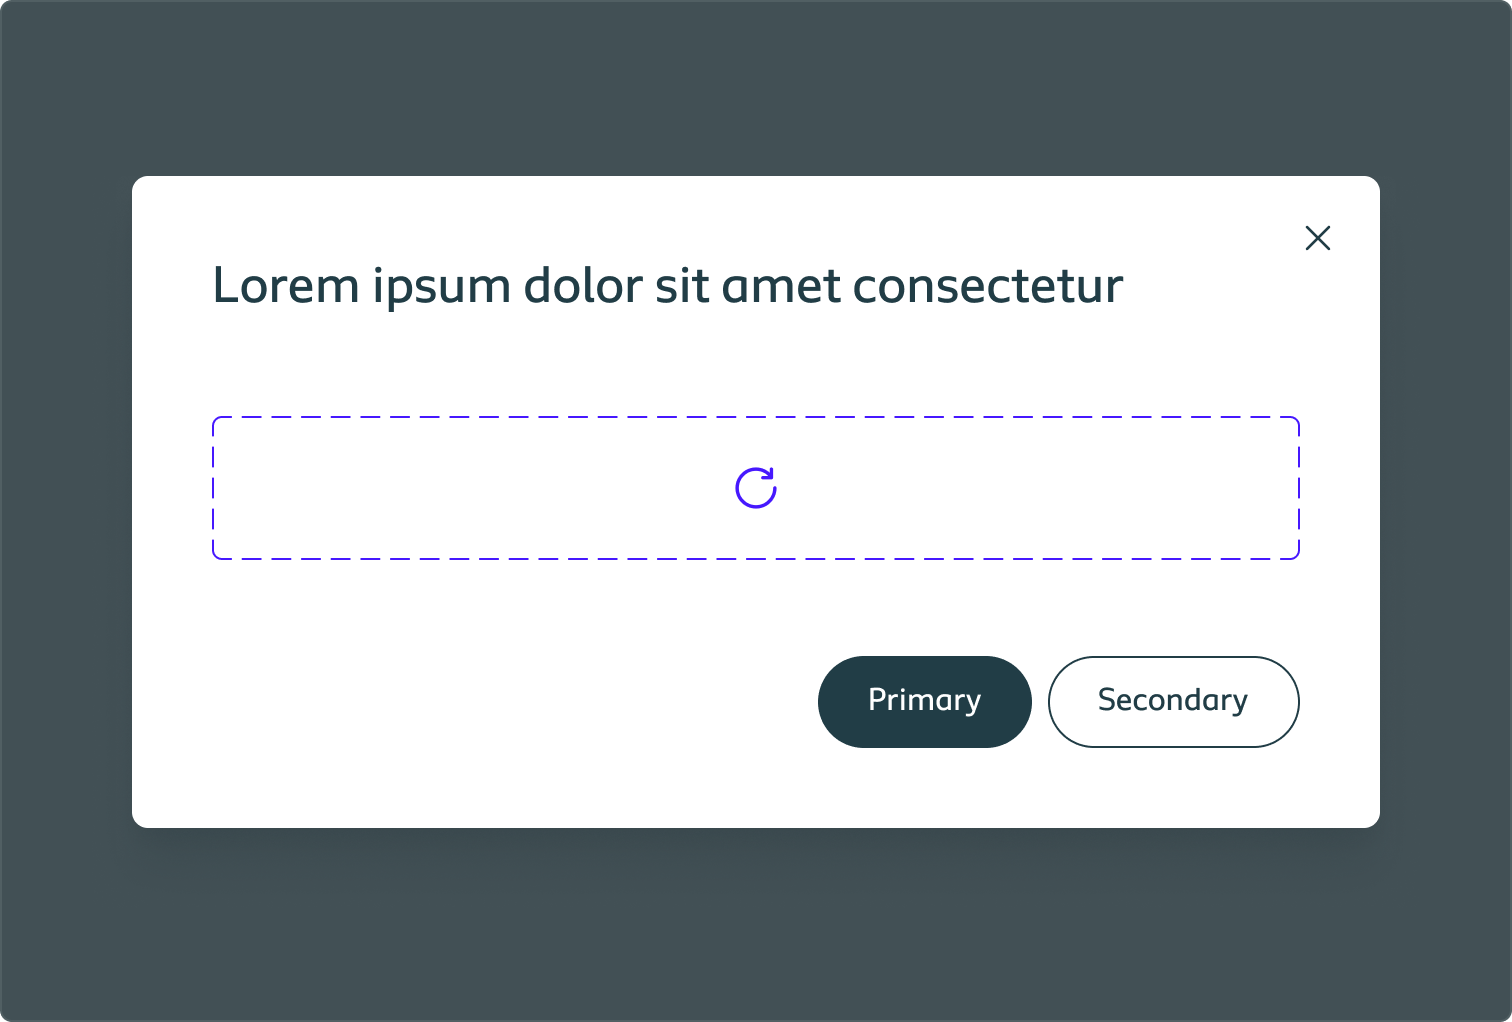Confirm the dialog with Primary
The image size is (1512, 1022).
(x=924, y=701)
